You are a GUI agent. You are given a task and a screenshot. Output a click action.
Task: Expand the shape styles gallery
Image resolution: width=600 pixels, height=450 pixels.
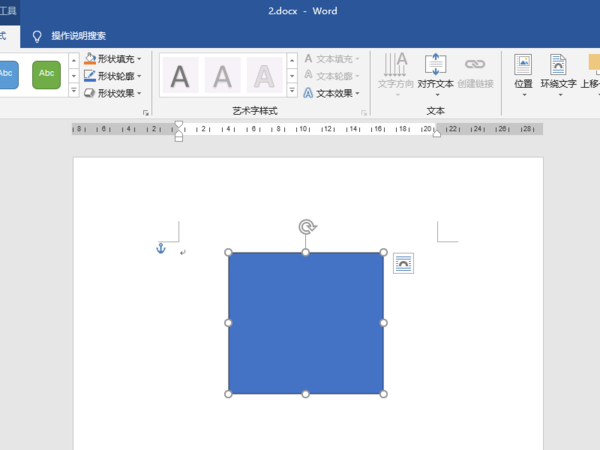pos(74,91)
